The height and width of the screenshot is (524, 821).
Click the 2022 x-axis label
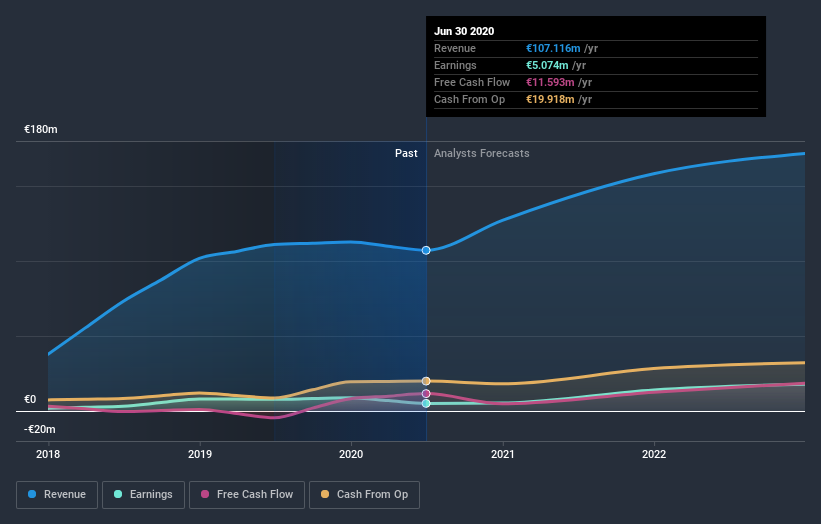click(x=654, y=454)
